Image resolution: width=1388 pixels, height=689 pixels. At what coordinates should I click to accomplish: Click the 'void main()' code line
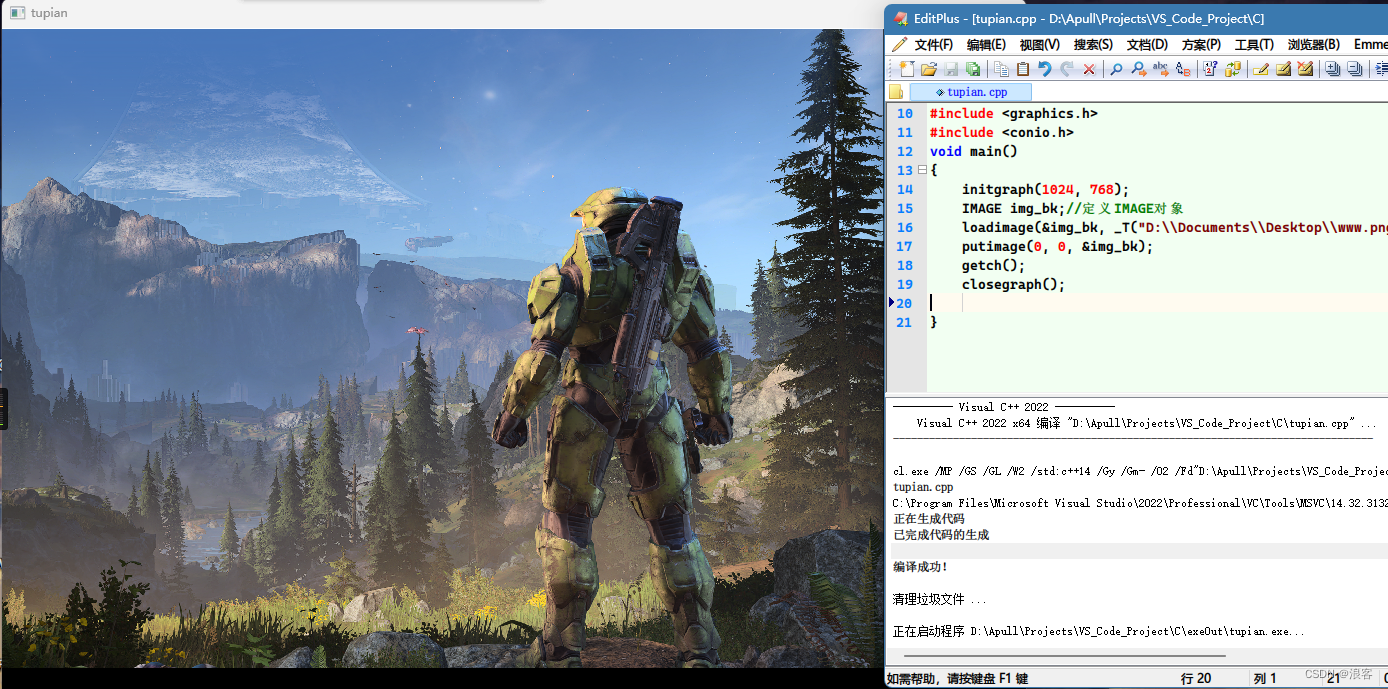[973, 152]
